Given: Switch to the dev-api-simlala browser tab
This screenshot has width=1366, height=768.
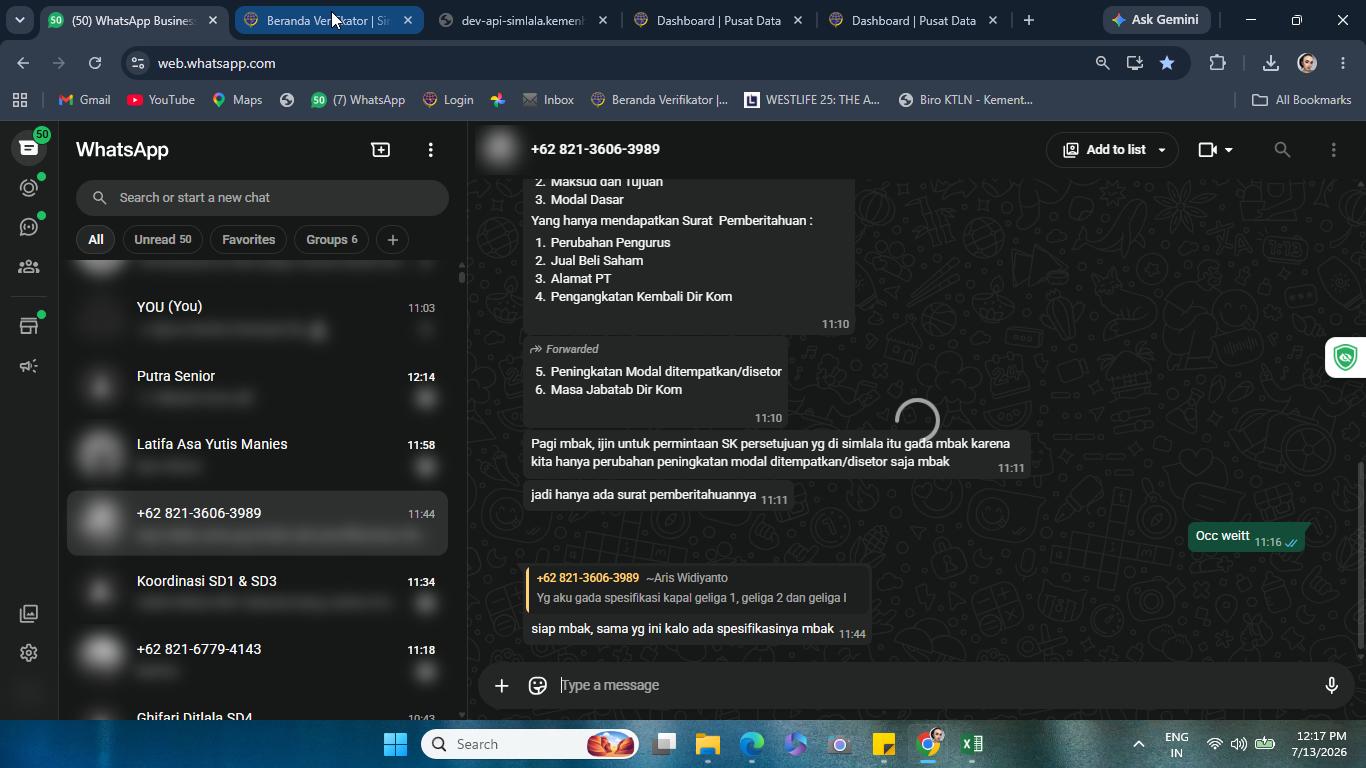Looking at the screenshot, I should point(522,20).
